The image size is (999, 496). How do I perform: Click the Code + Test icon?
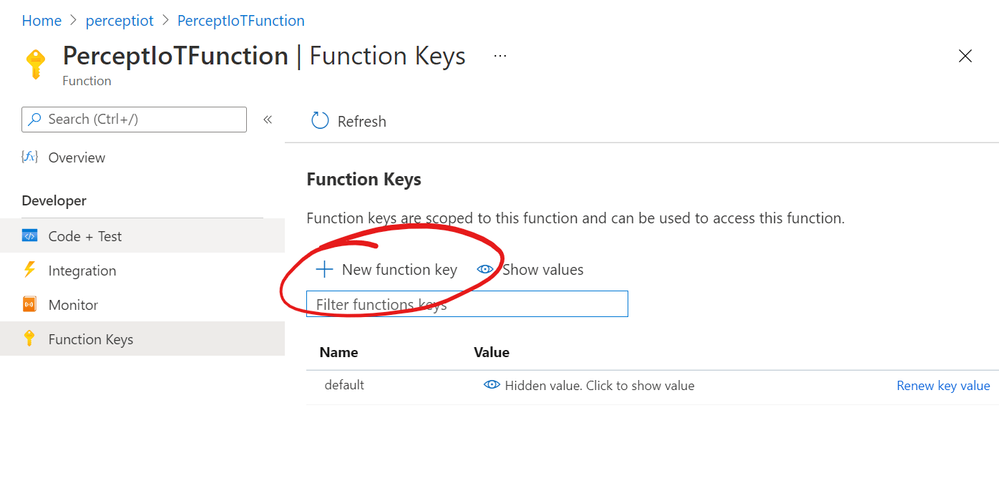tap(30, 236)
